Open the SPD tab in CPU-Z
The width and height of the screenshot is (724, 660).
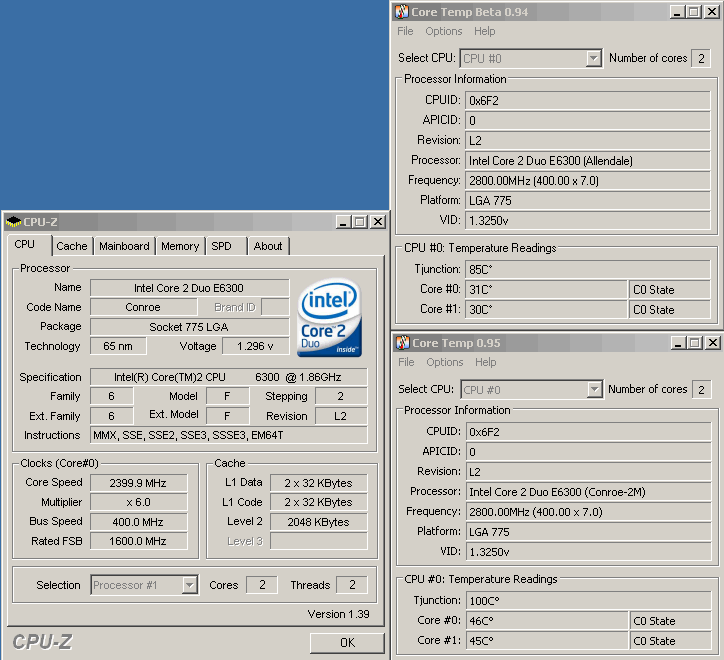click(x=225, y=246)
